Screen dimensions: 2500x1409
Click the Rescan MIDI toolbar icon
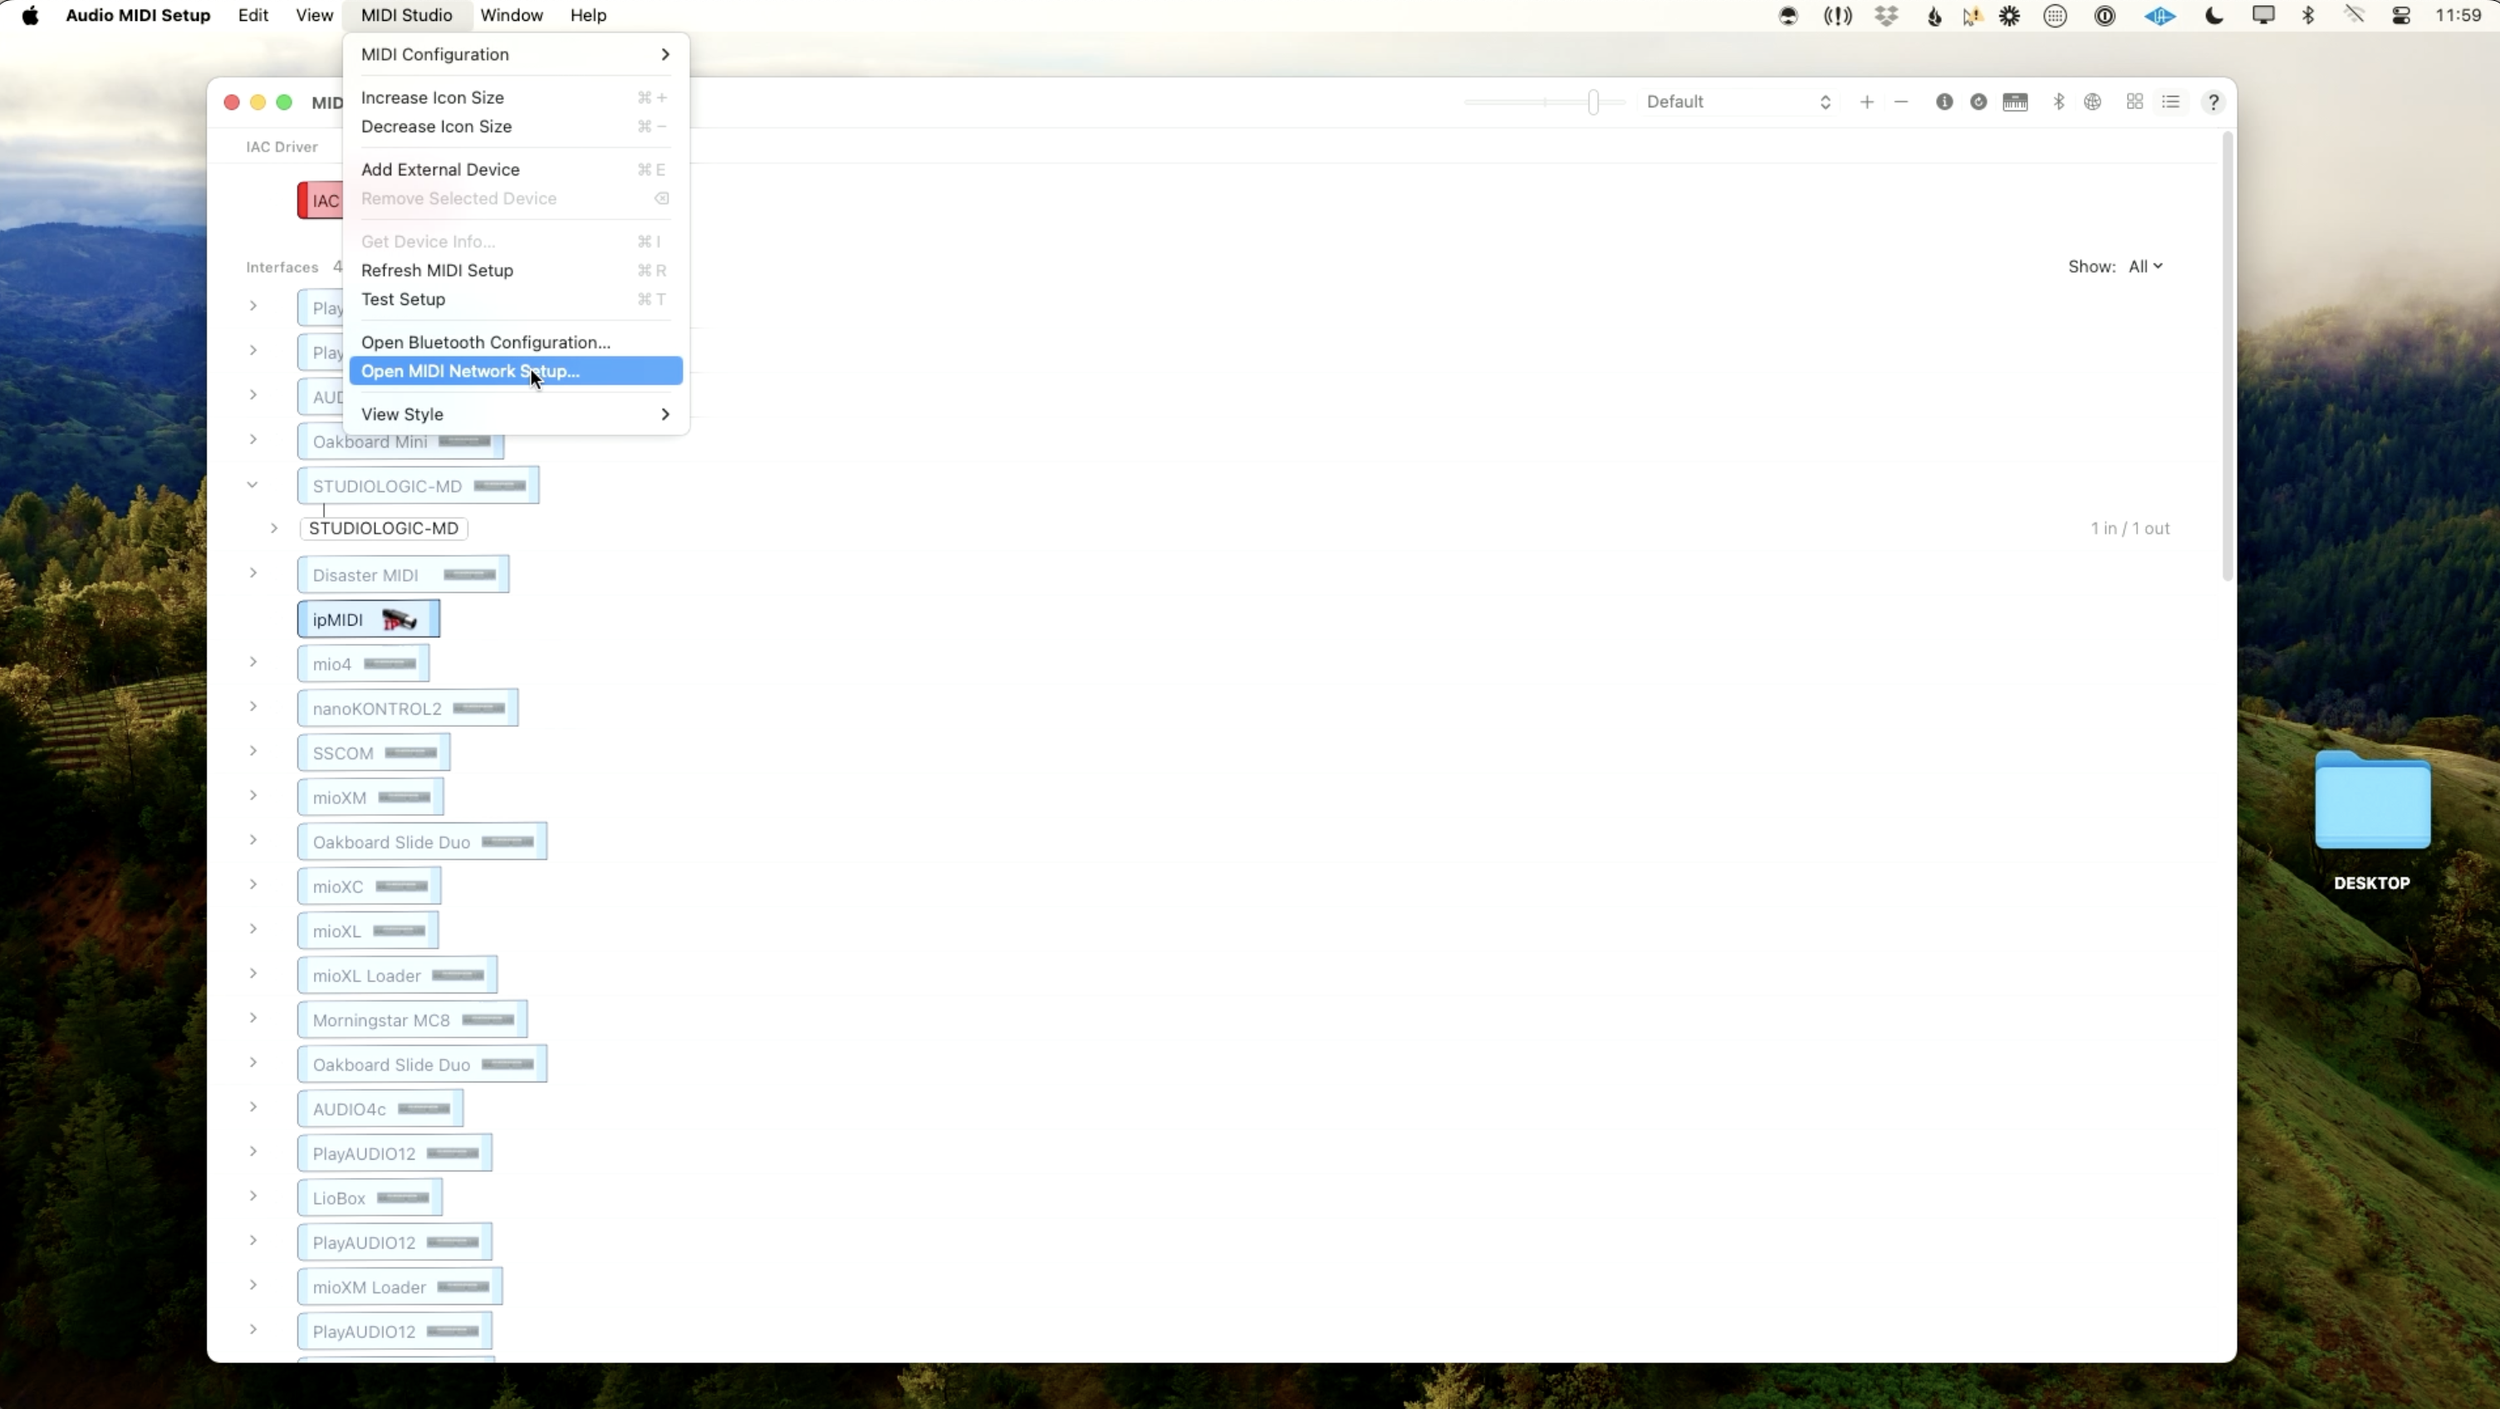(x=1978, y=102)
